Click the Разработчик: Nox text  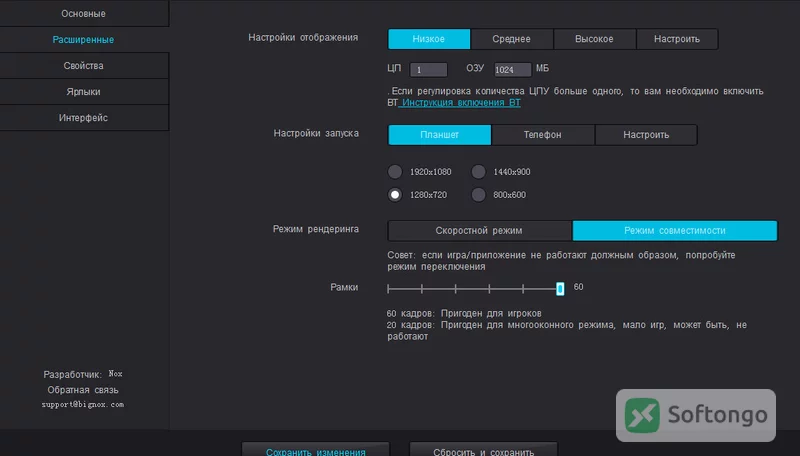(x=83, y=374)
